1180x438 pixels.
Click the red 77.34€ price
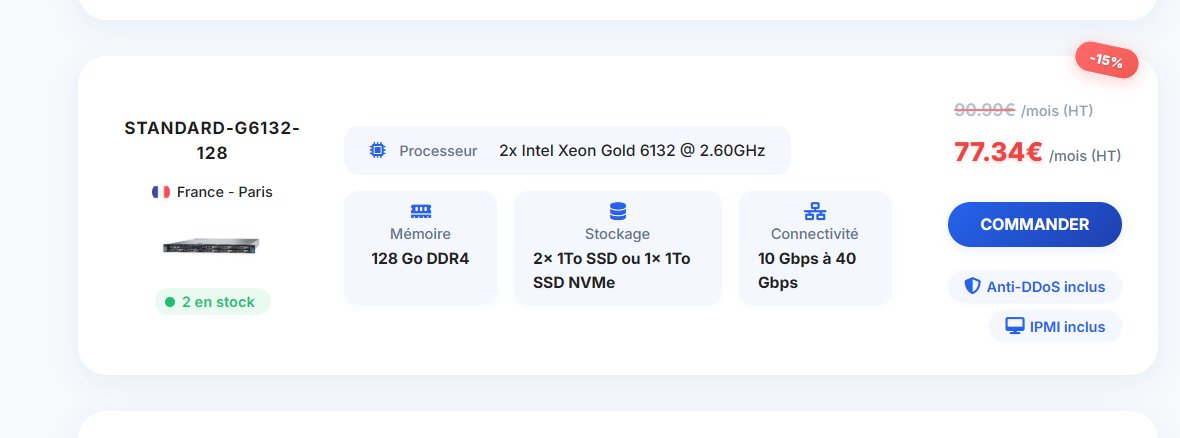click(x=998, y=152)
